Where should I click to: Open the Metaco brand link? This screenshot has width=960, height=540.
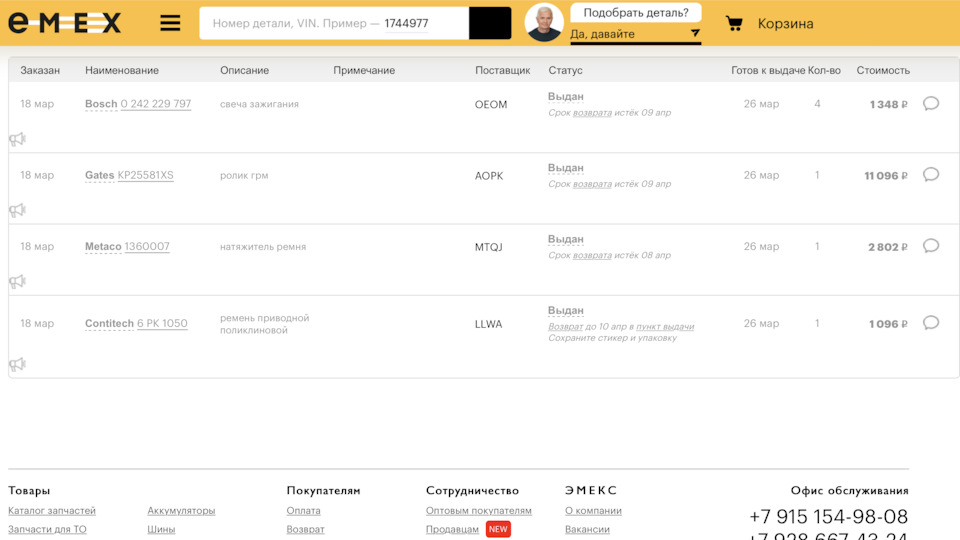coord(103,246)
